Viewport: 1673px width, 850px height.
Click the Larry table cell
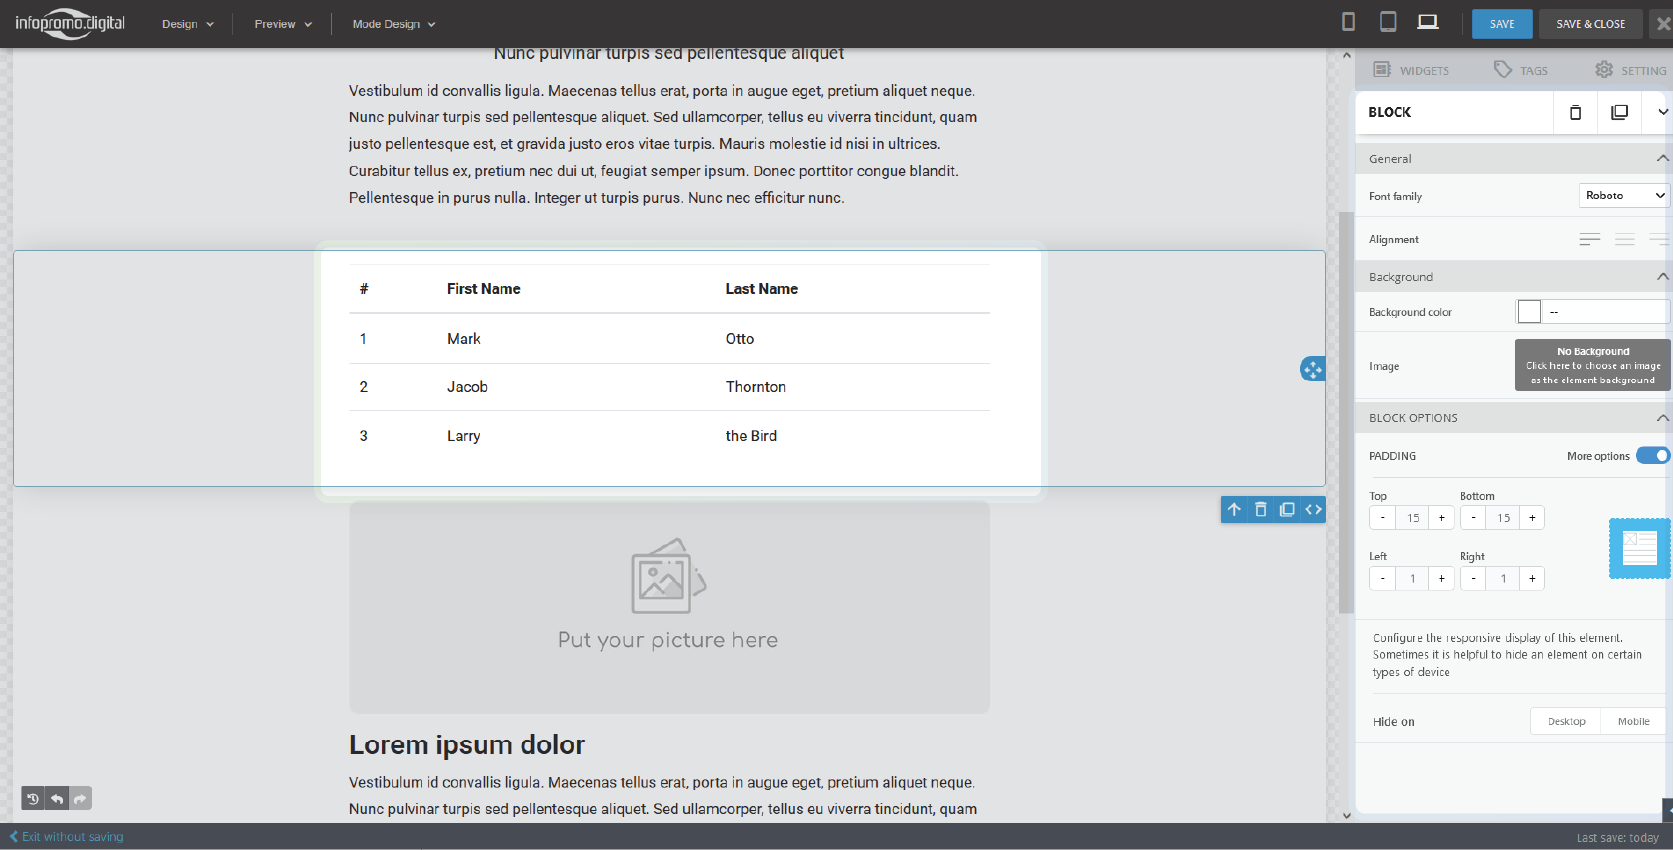coord(464,436)
